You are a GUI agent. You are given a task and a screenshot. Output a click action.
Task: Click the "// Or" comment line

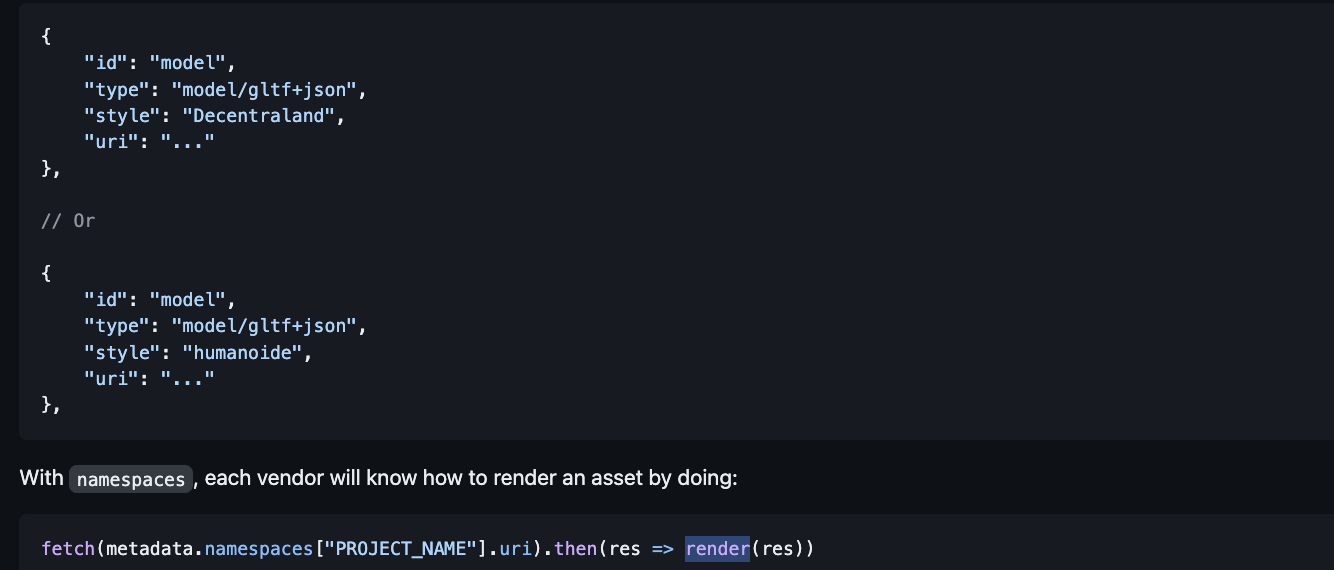(68, 220)
